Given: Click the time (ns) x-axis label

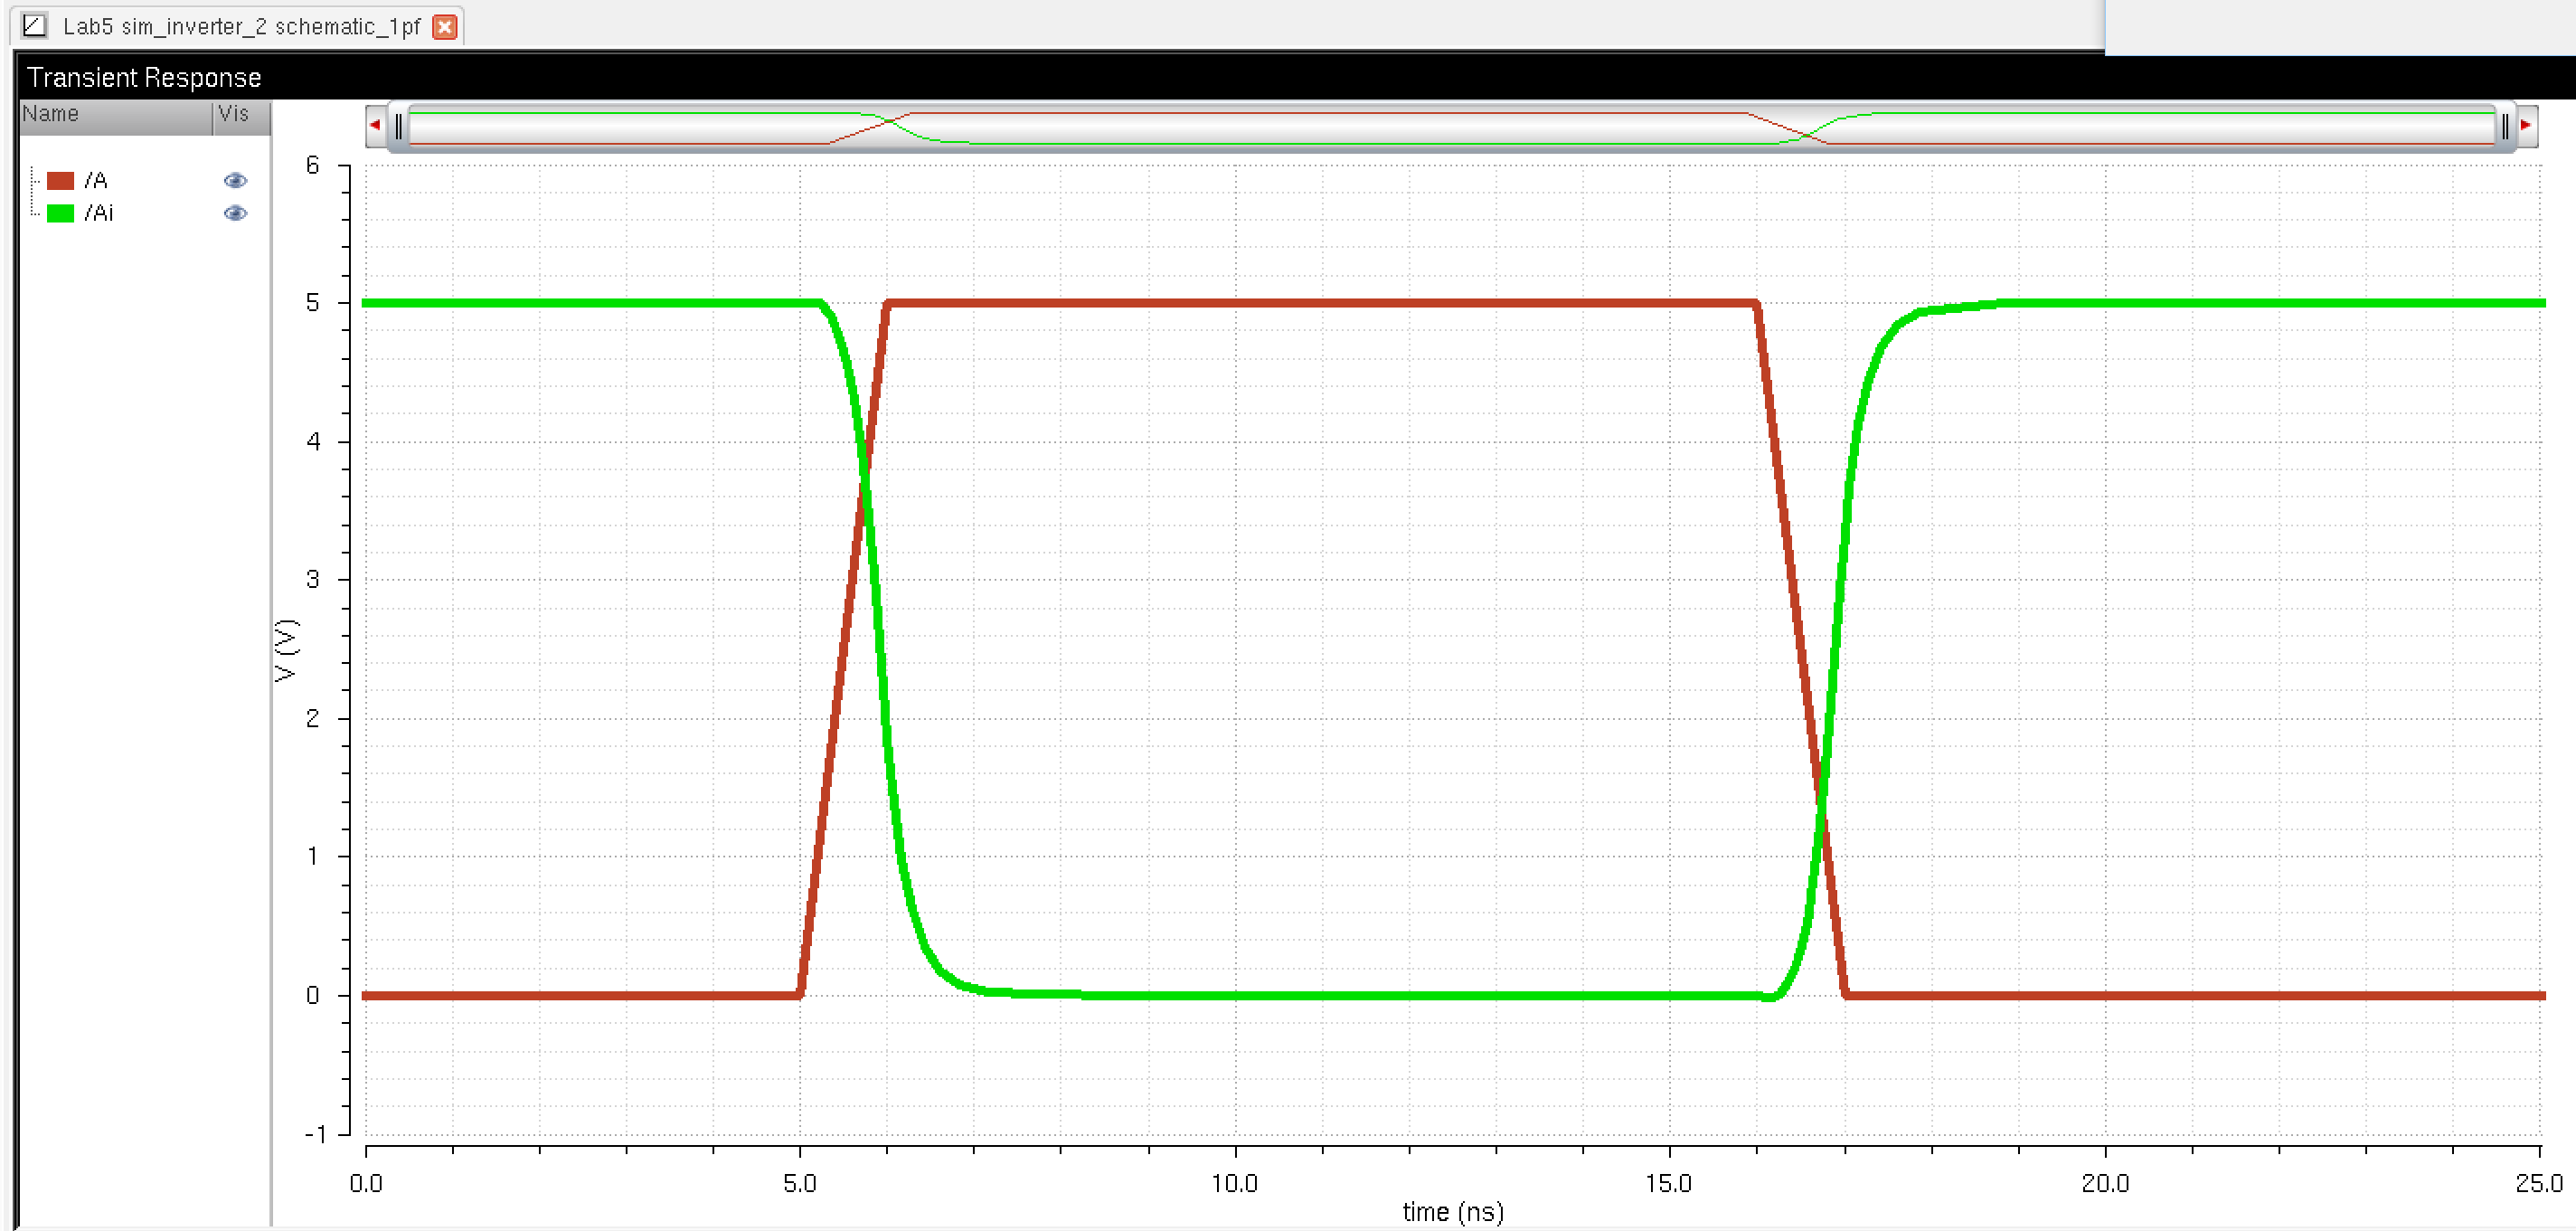Looking at the screenshot, I should (x=1452, y=1211).
